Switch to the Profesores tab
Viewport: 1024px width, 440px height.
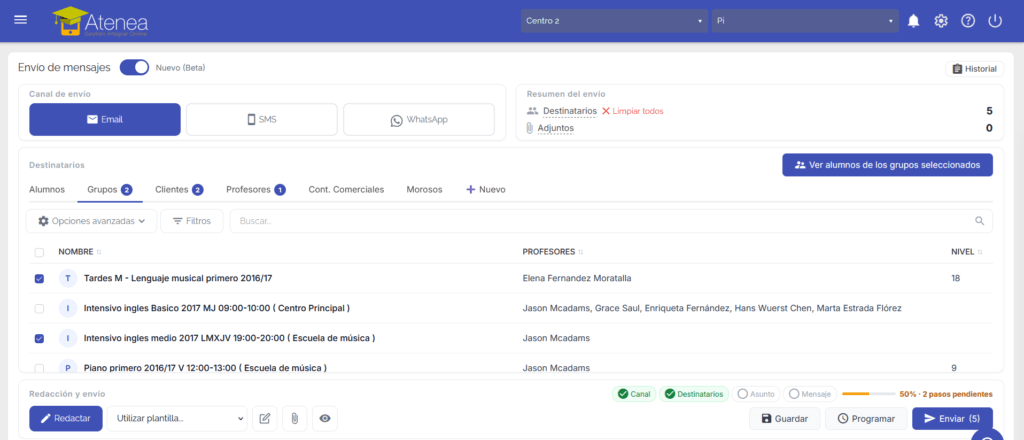pos(256,189)
